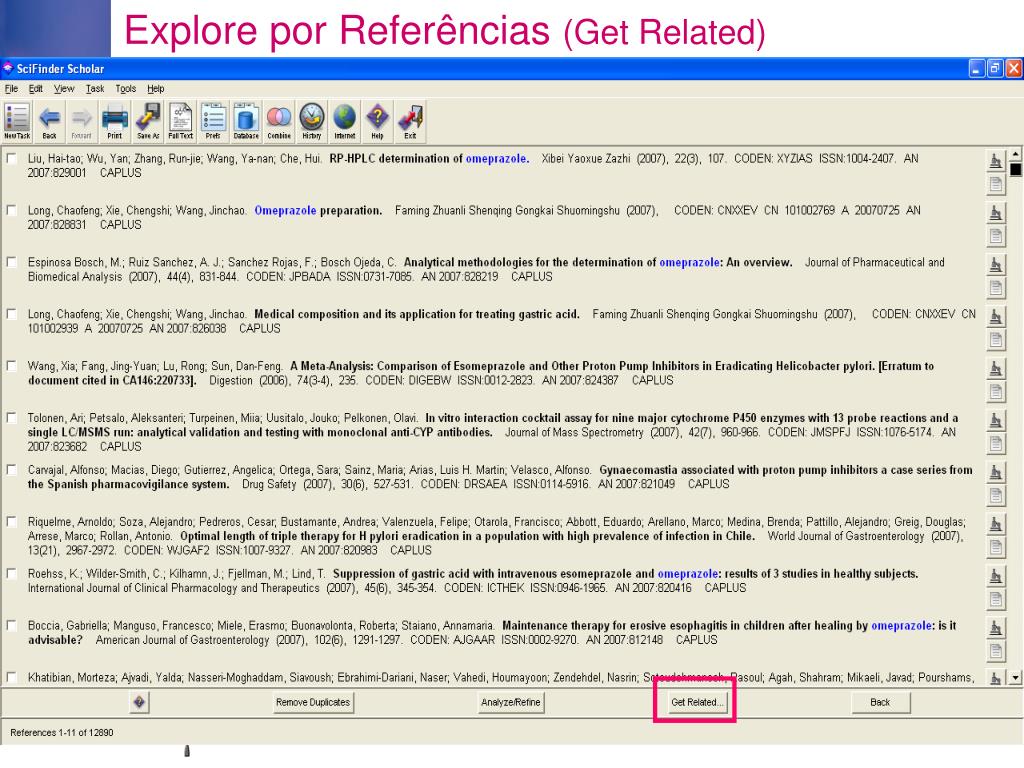
Task: Launch the Internet globe icon
Action: tap(345, 121)
